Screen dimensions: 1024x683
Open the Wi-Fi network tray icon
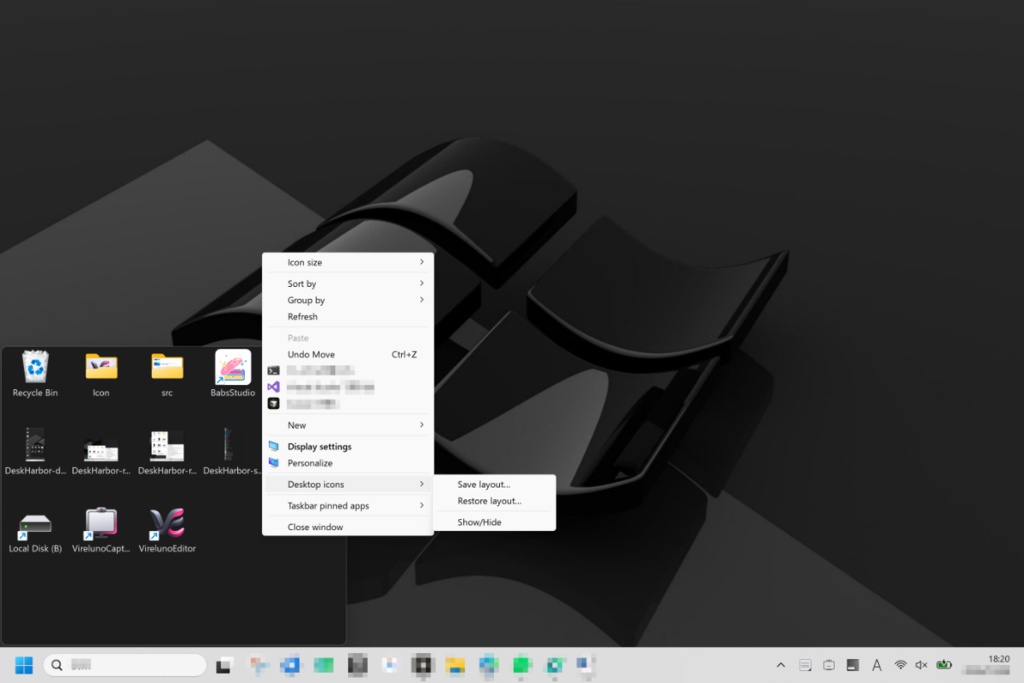pyautogui.click(x=901, y=665)
